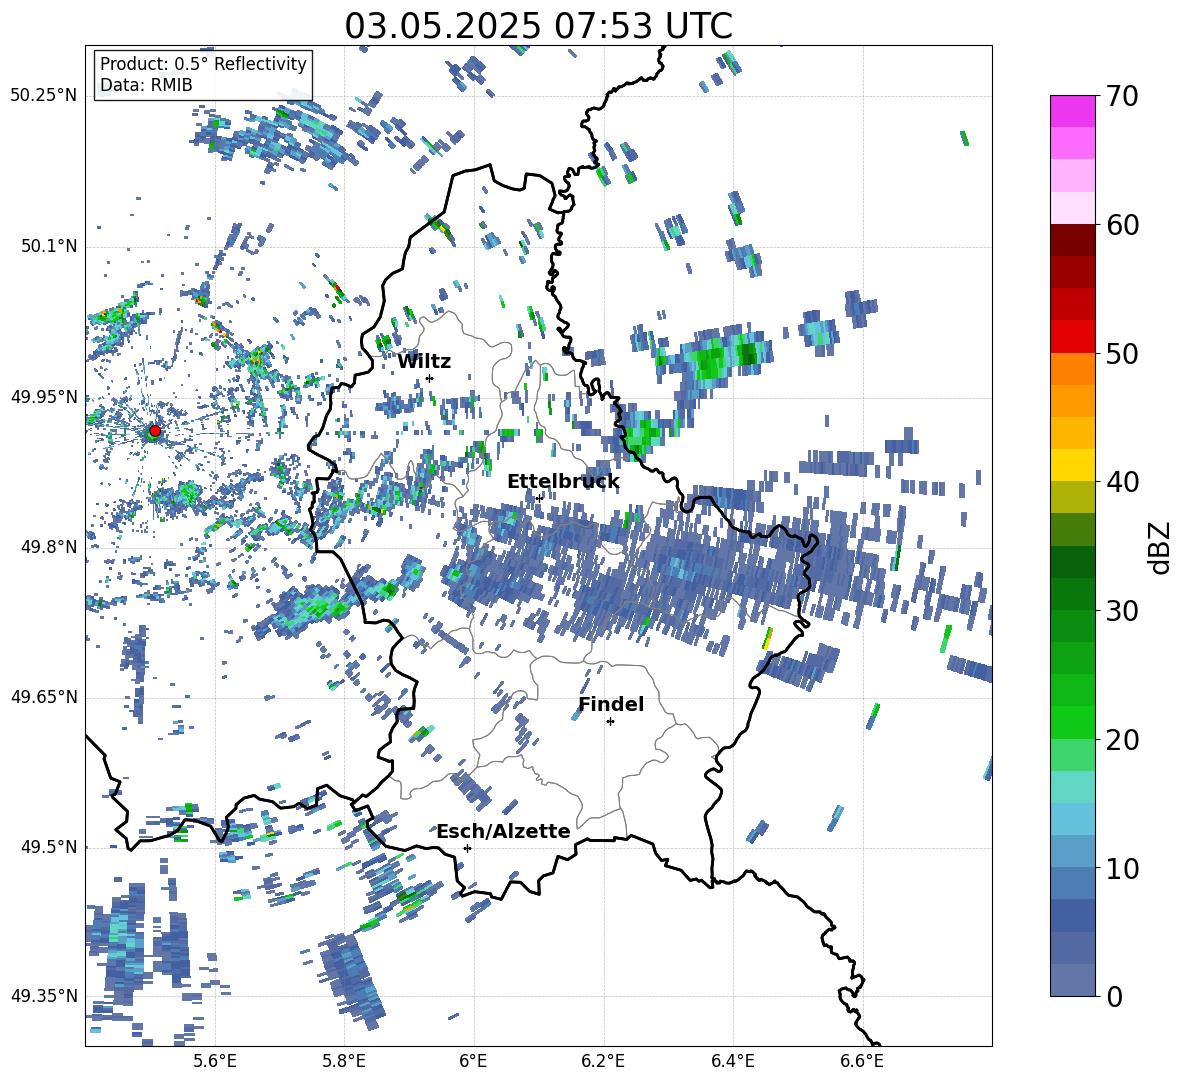Viewport: 1184px width, 1081px height.
Task: Click the 6.4°E longitude label
Action: tap(732, 1061)
